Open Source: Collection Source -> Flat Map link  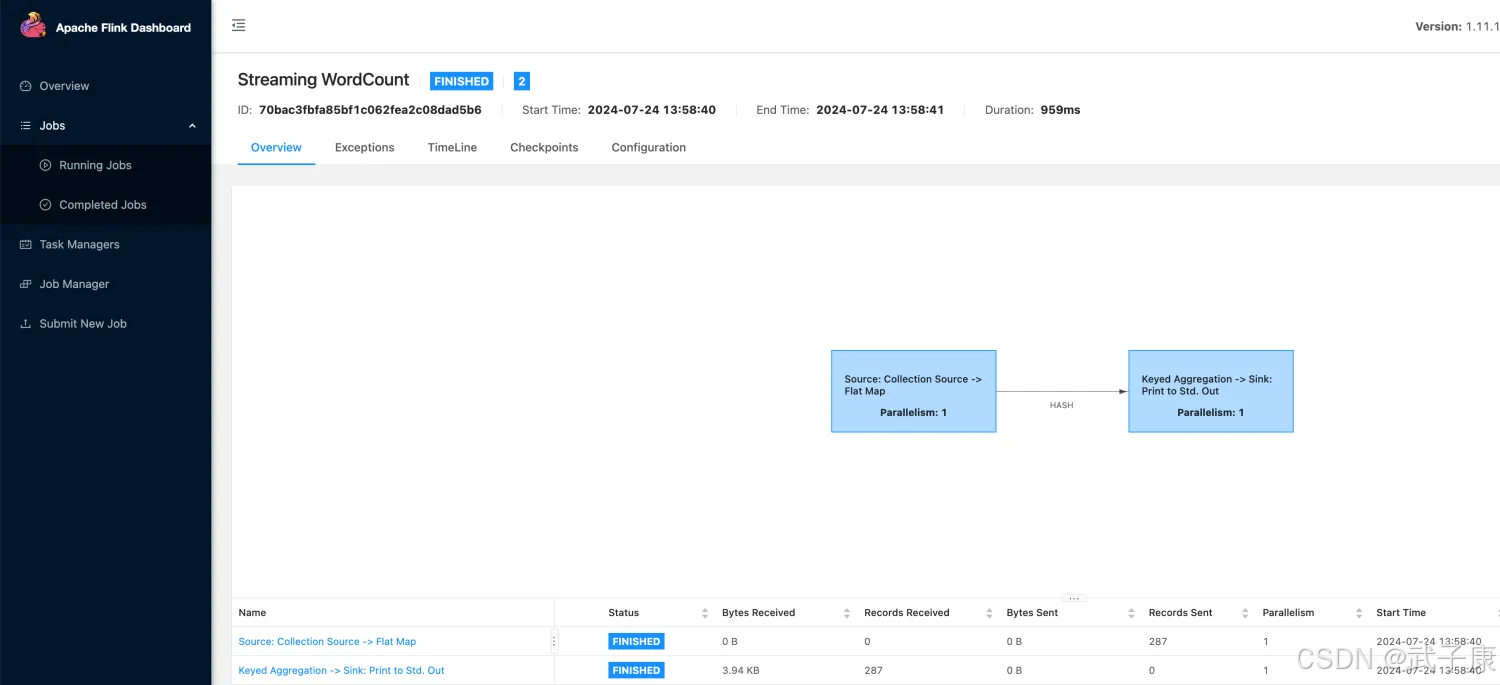[x=327, y=642]
